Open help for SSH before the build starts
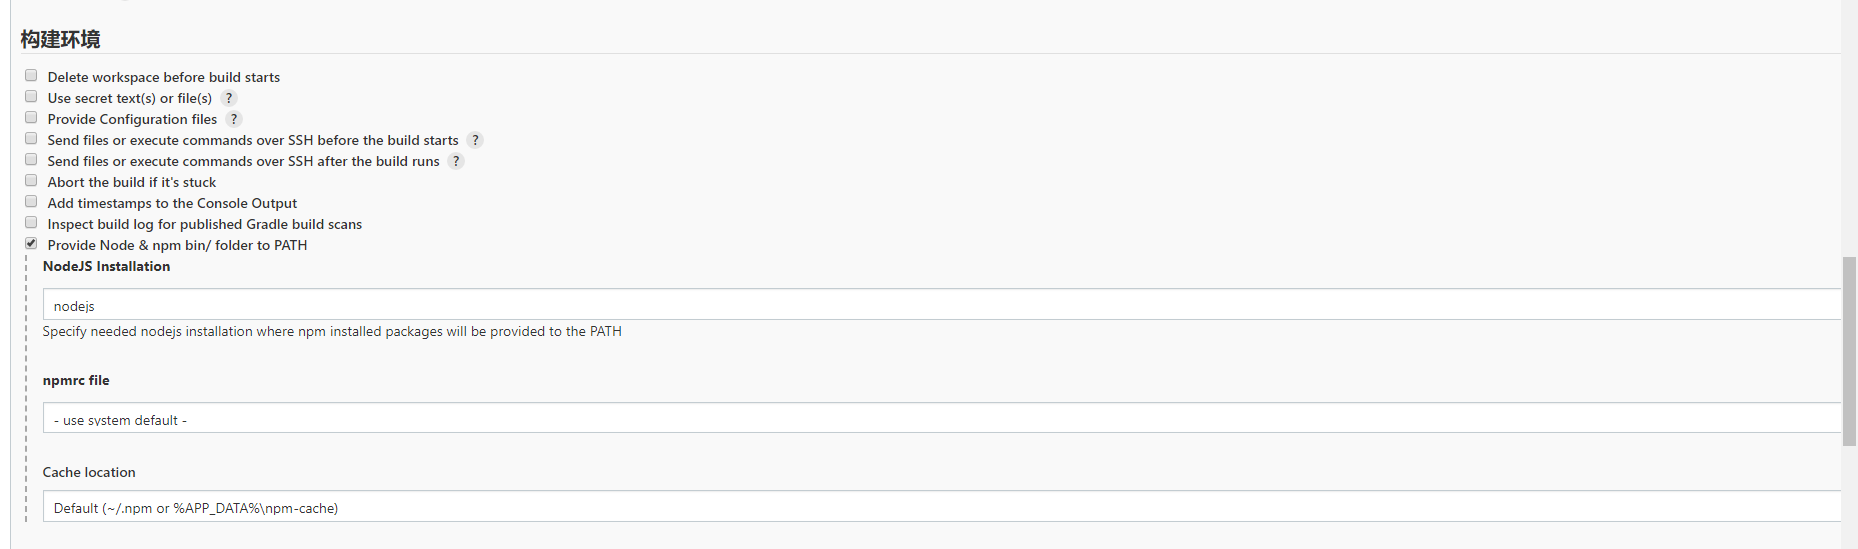This screenshot has width=1858, height=549. [475, 140]
